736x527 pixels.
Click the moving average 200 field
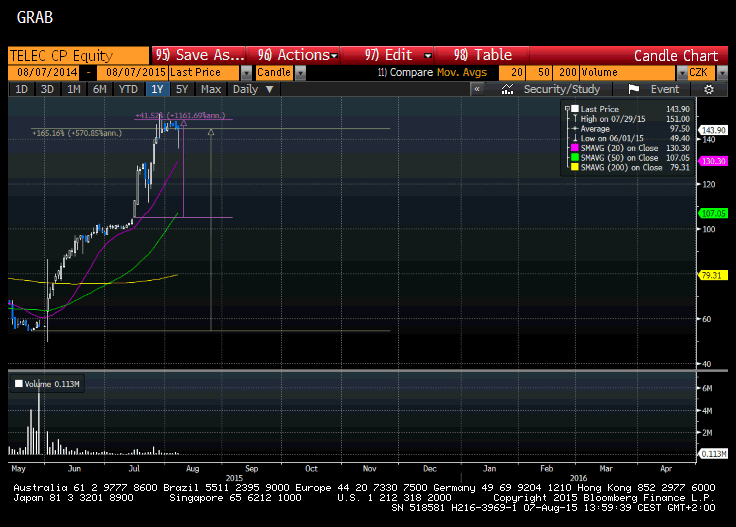pos(566,73)
